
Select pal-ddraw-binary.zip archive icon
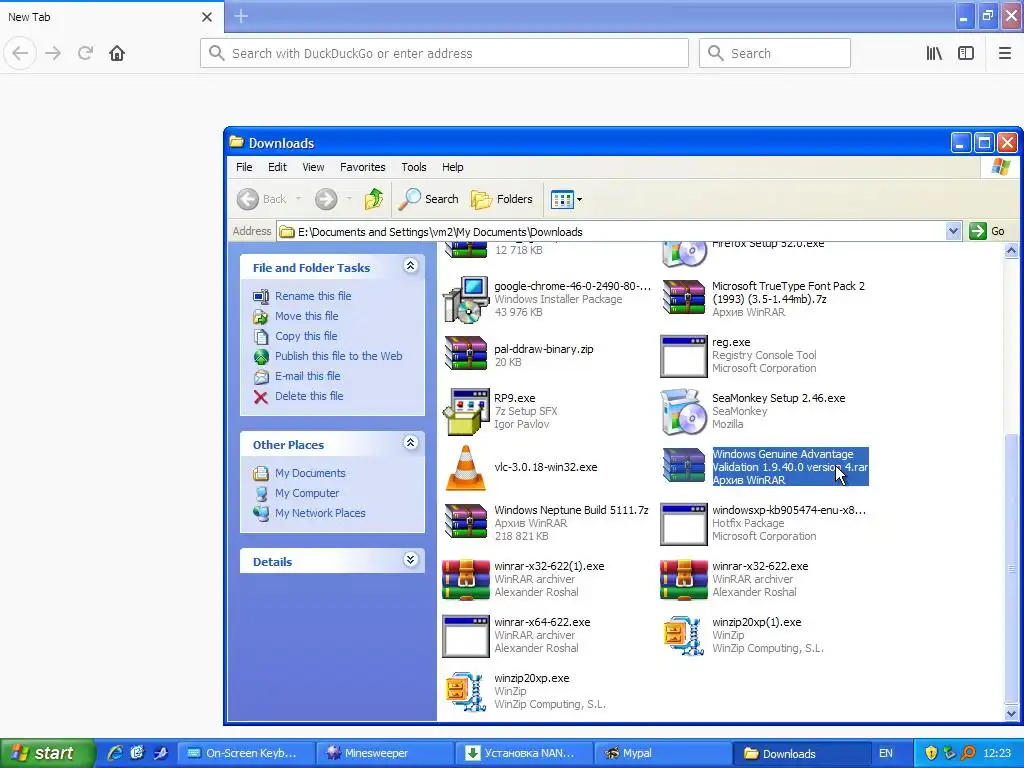466,353
